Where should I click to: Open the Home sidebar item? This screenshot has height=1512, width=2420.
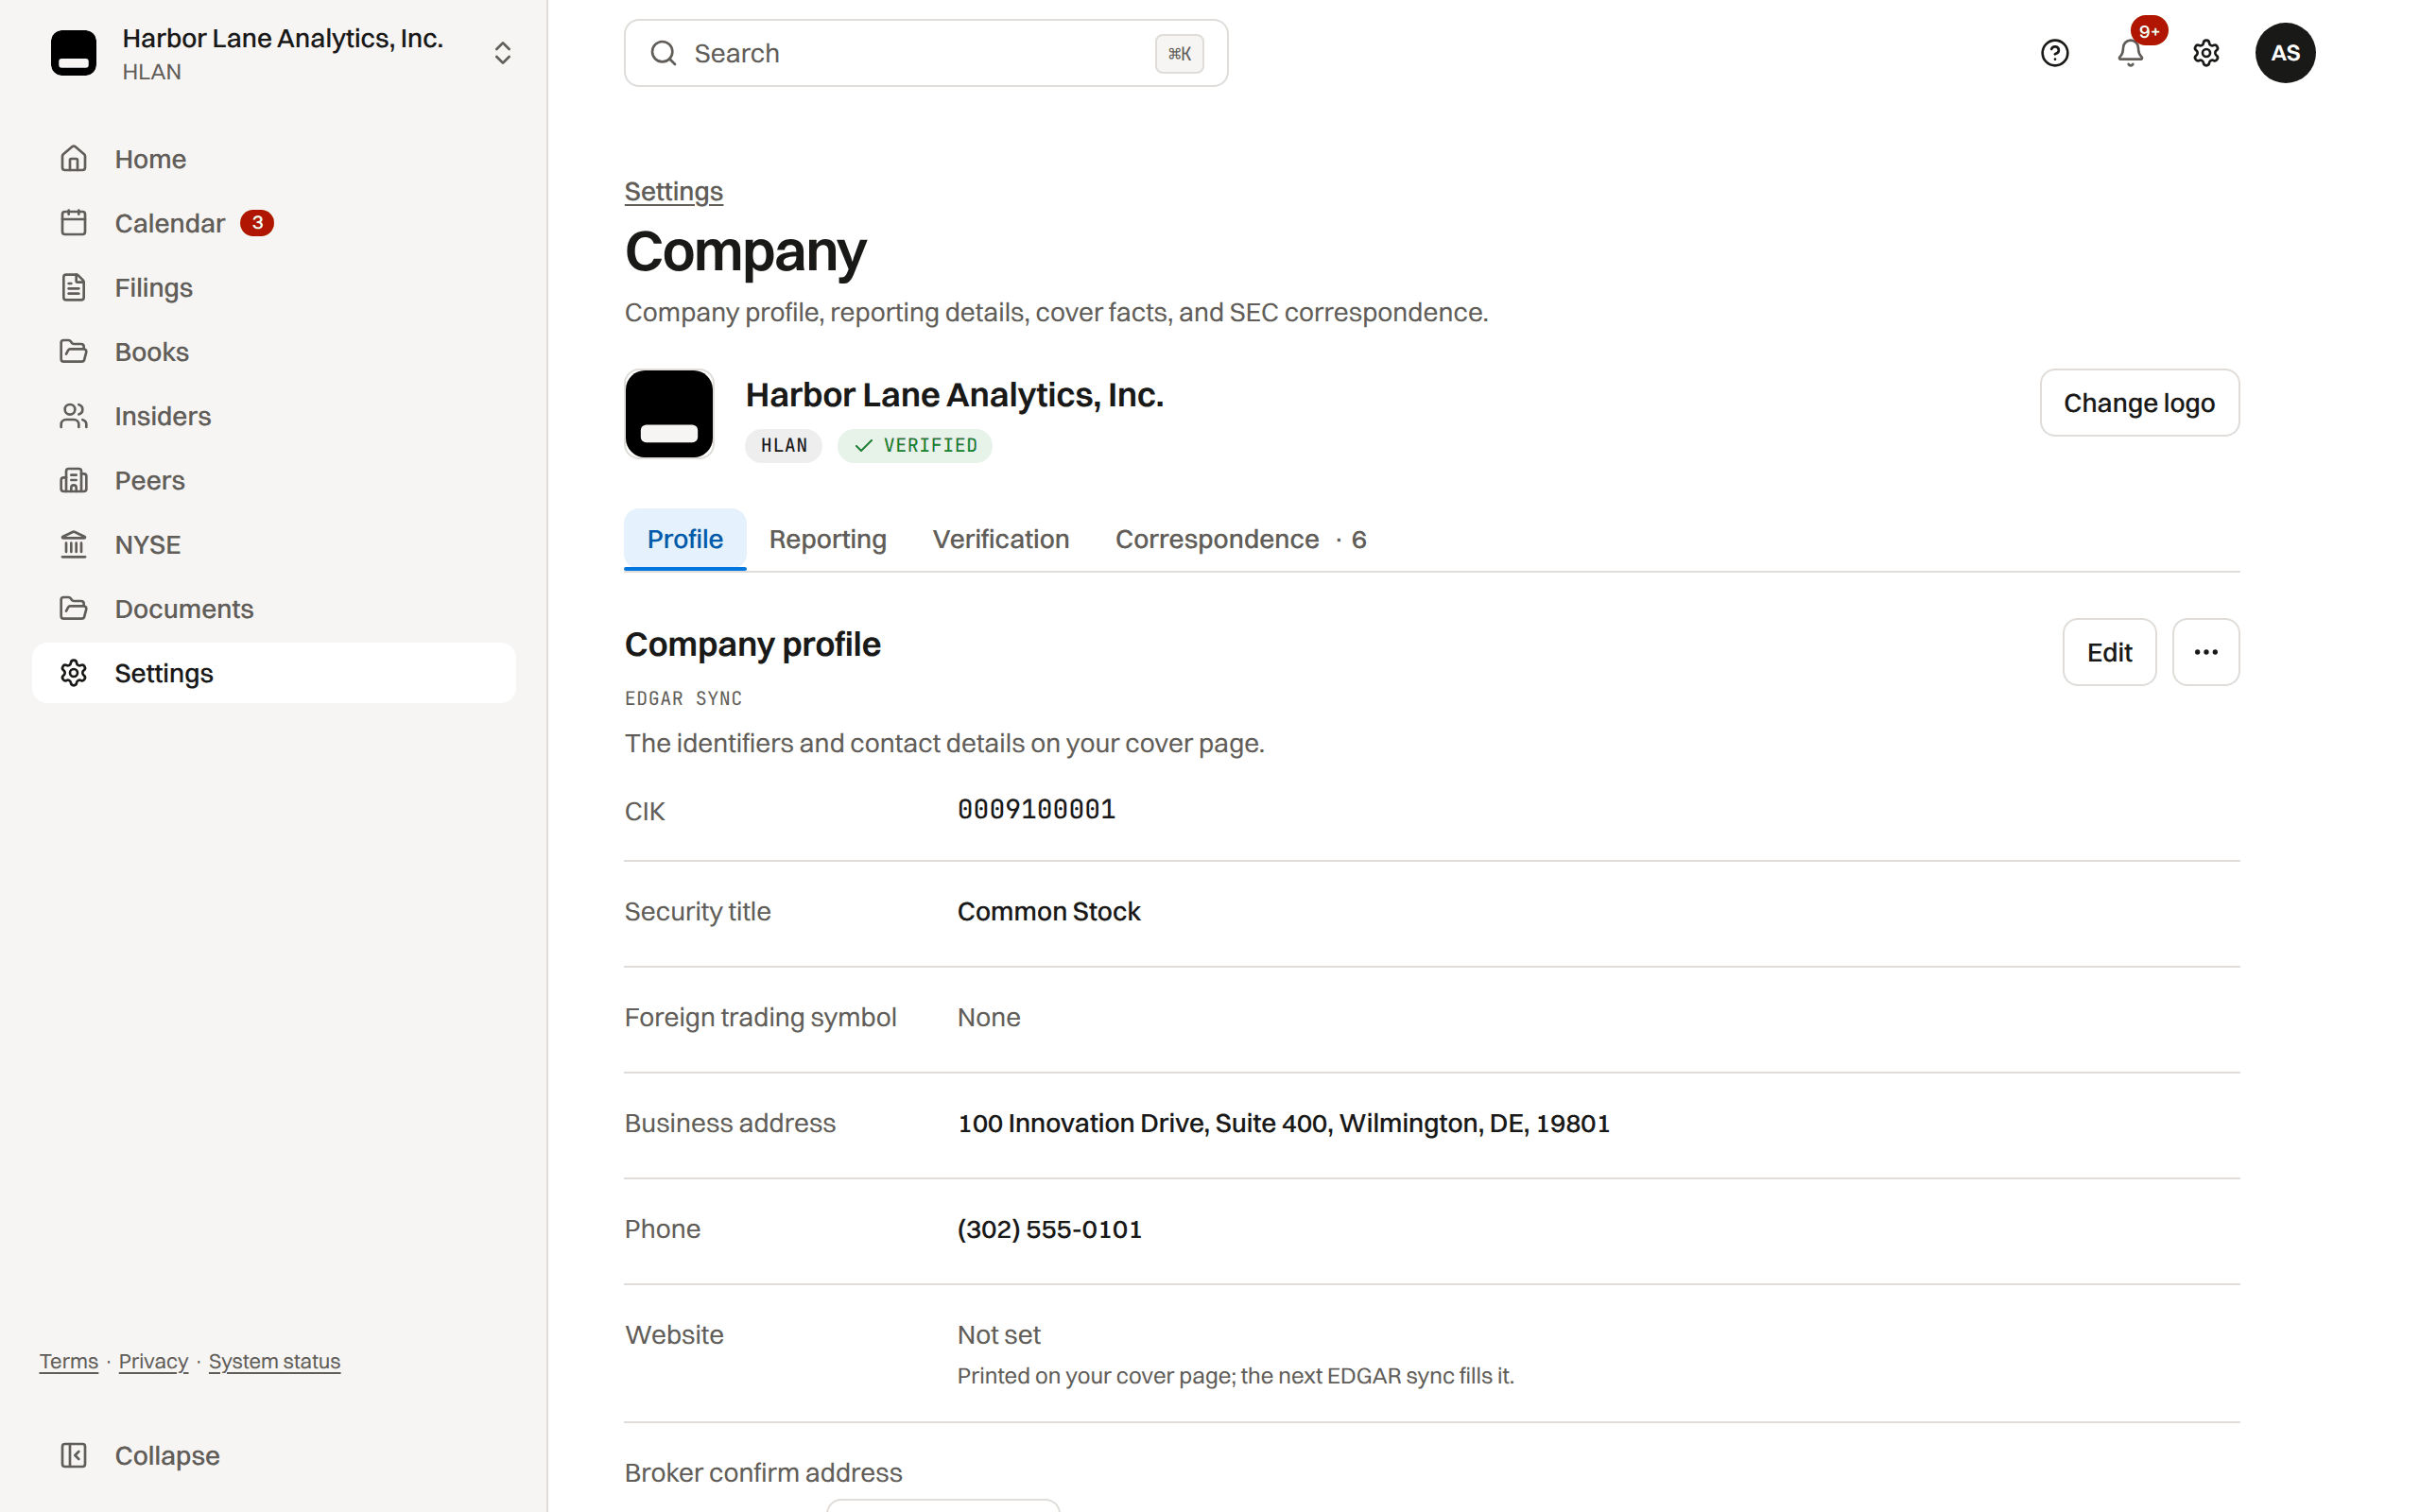(273, 159)
